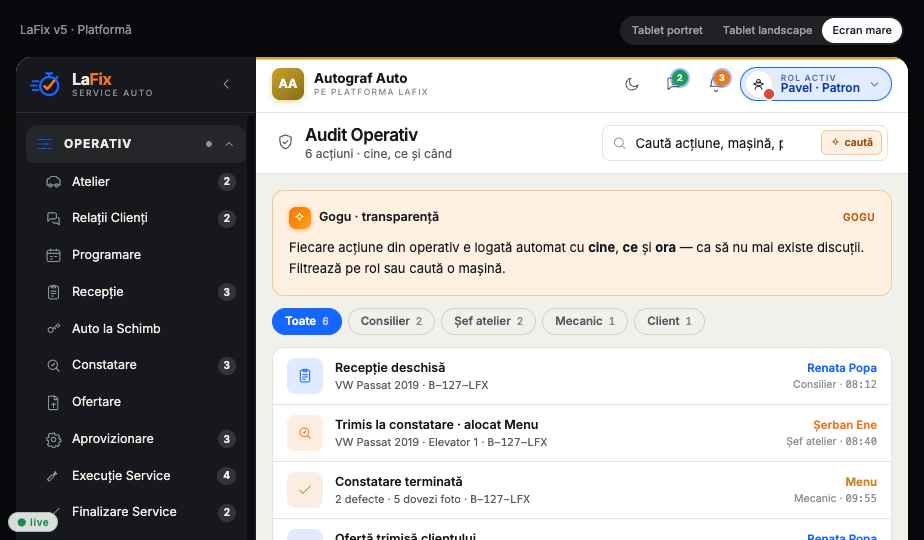924x540 pixels.
Task: Open Execuție Service in the sidebar
Action: (136, 475)
